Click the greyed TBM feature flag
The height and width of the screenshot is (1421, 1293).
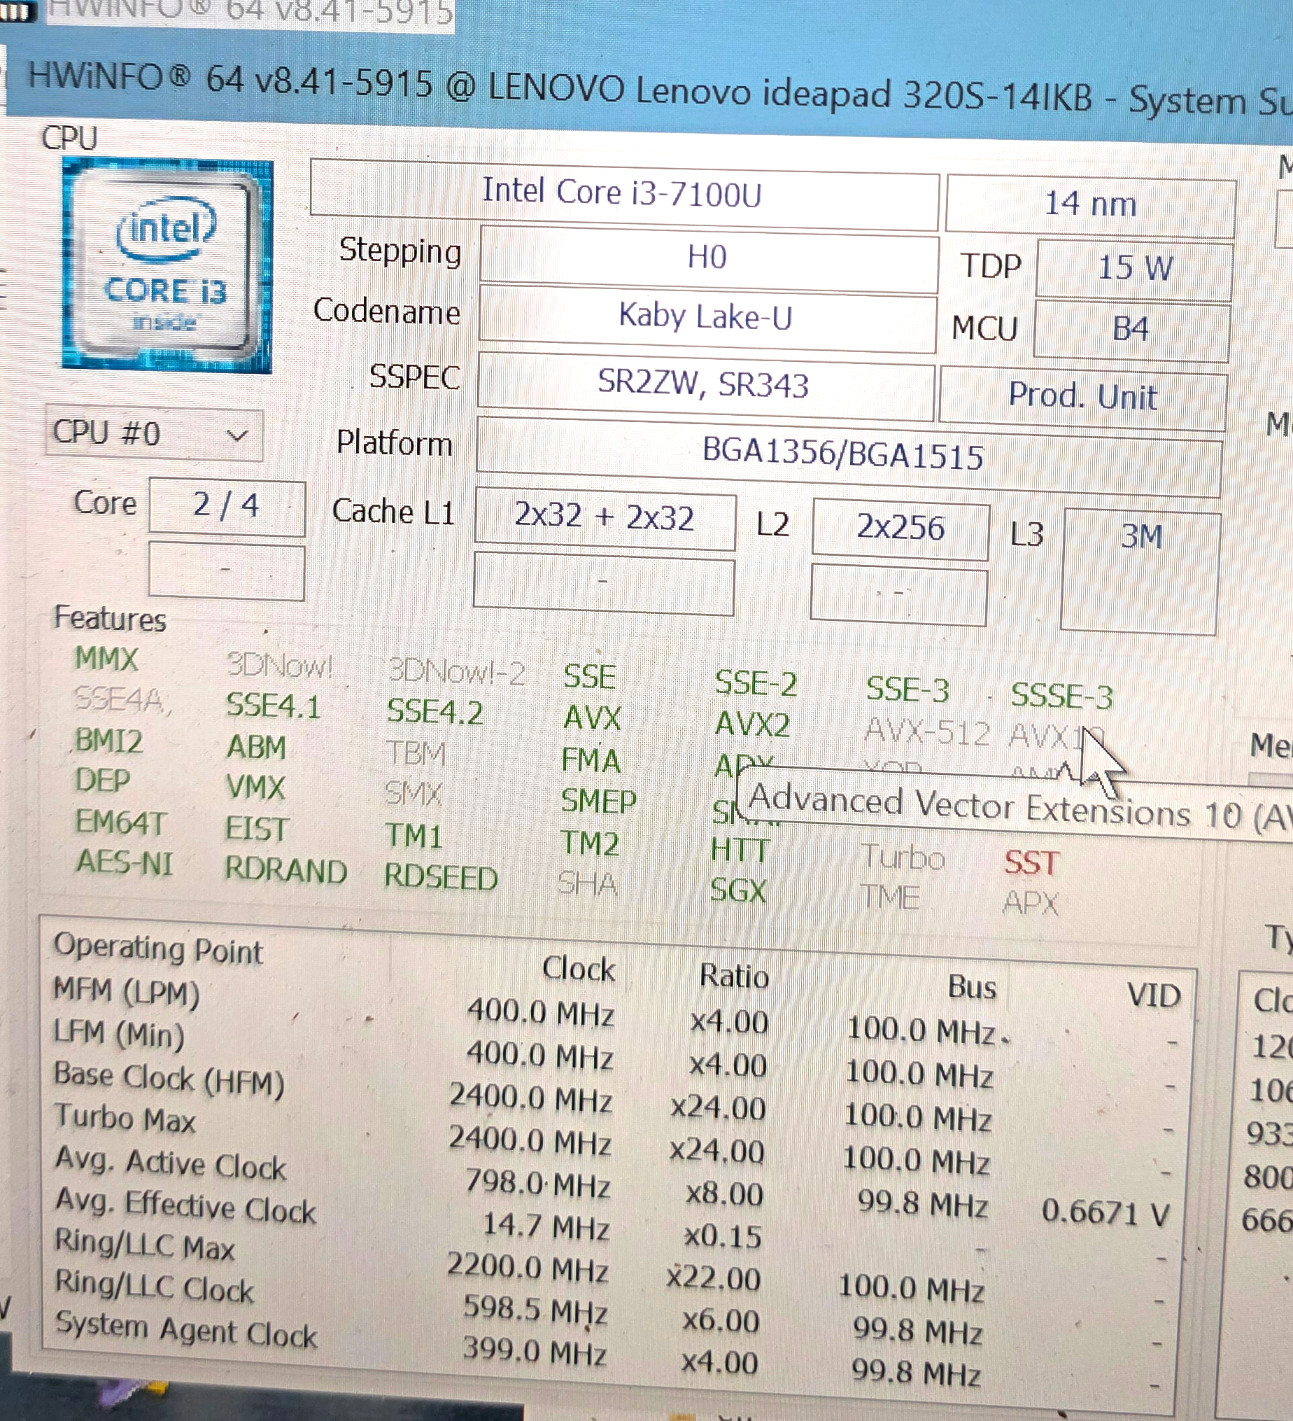[416, 753]
